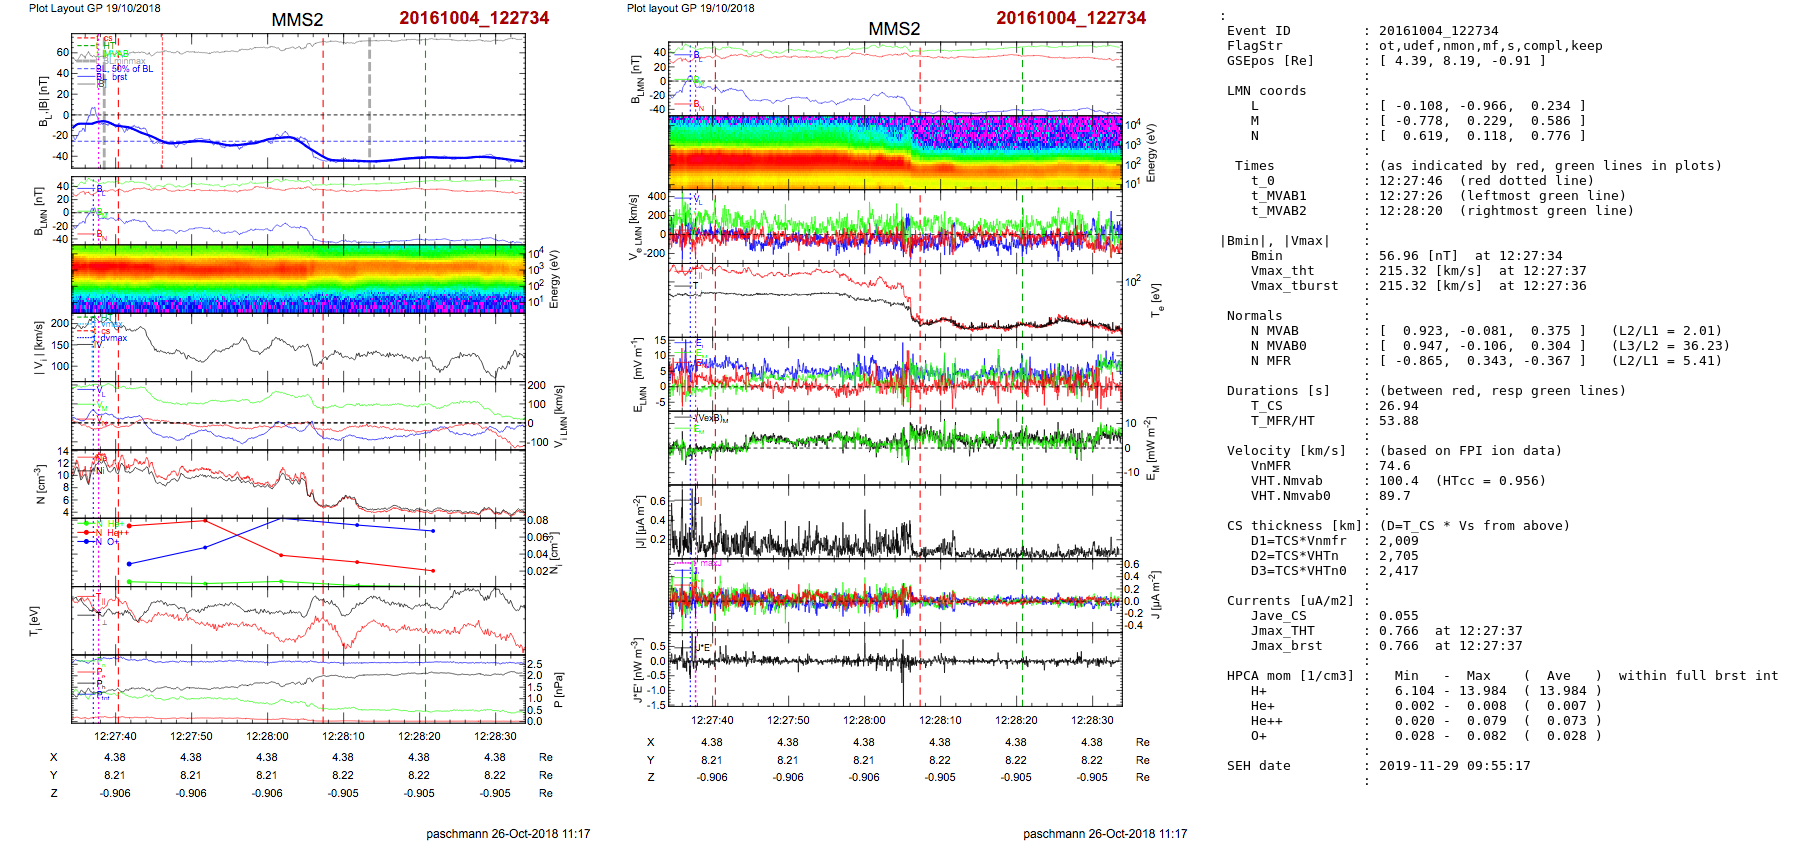Click the Event ID label in the text panel

[x=1258, y=31]
